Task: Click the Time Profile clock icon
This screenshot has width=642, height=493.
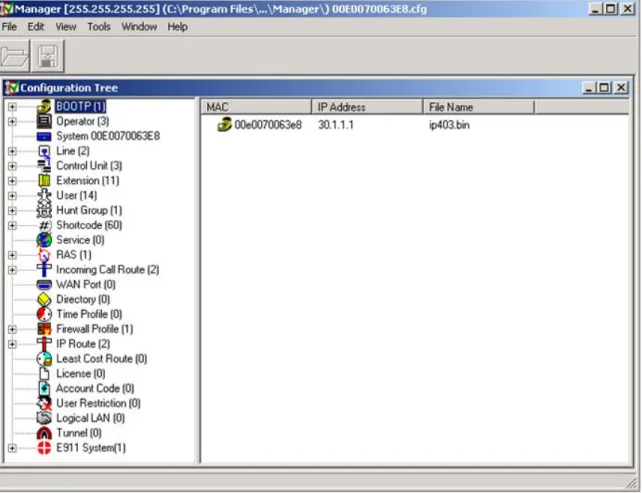Action: [44, 314]
